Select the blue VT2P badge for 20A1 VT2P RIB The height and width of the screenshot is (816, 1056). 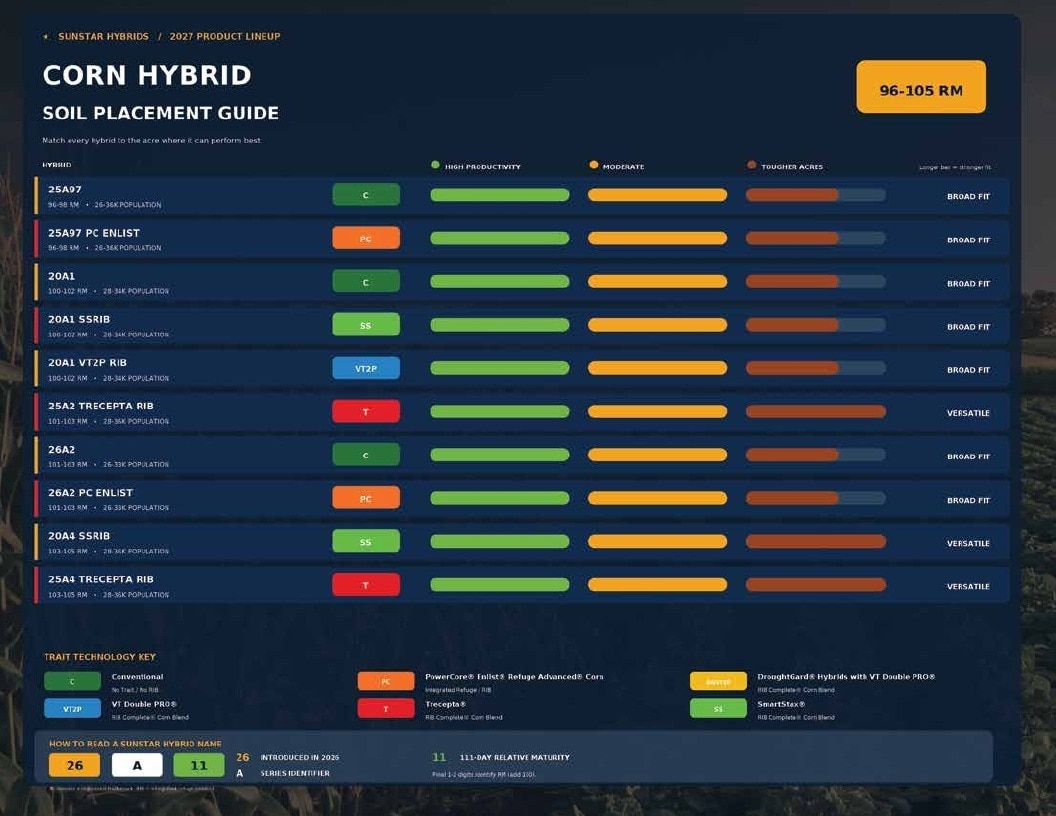[x=366, y=368]
